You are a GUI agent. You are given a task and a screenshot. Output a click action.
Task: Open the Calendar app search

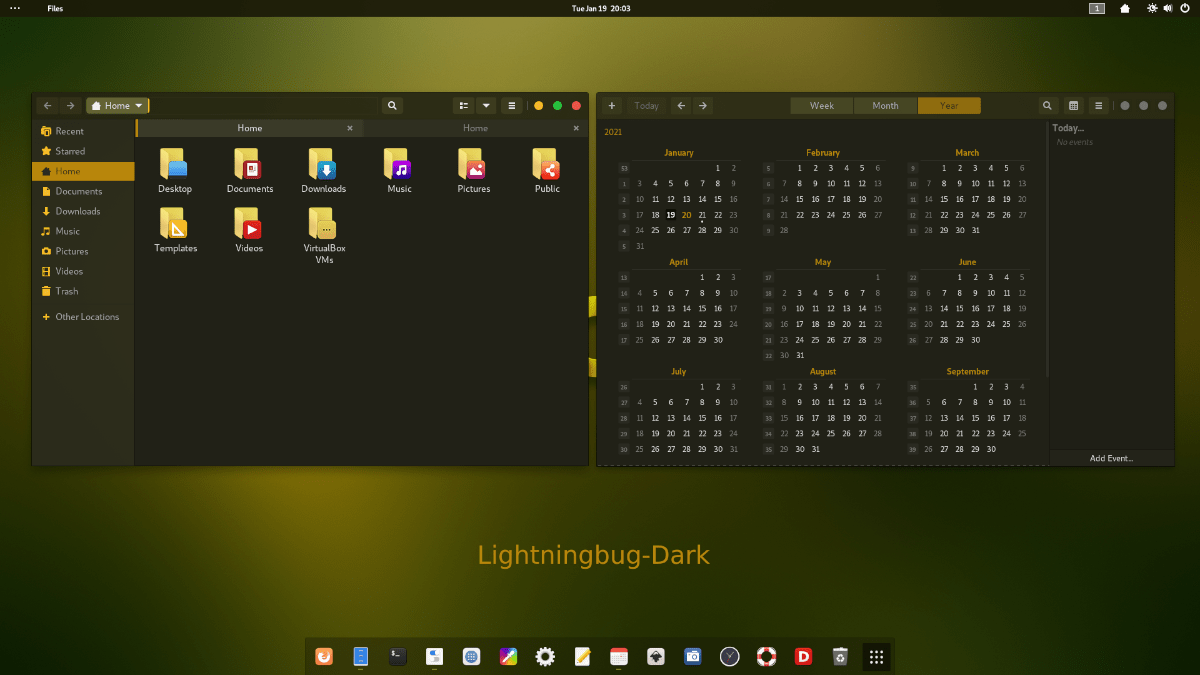[x=1046, y=105]
